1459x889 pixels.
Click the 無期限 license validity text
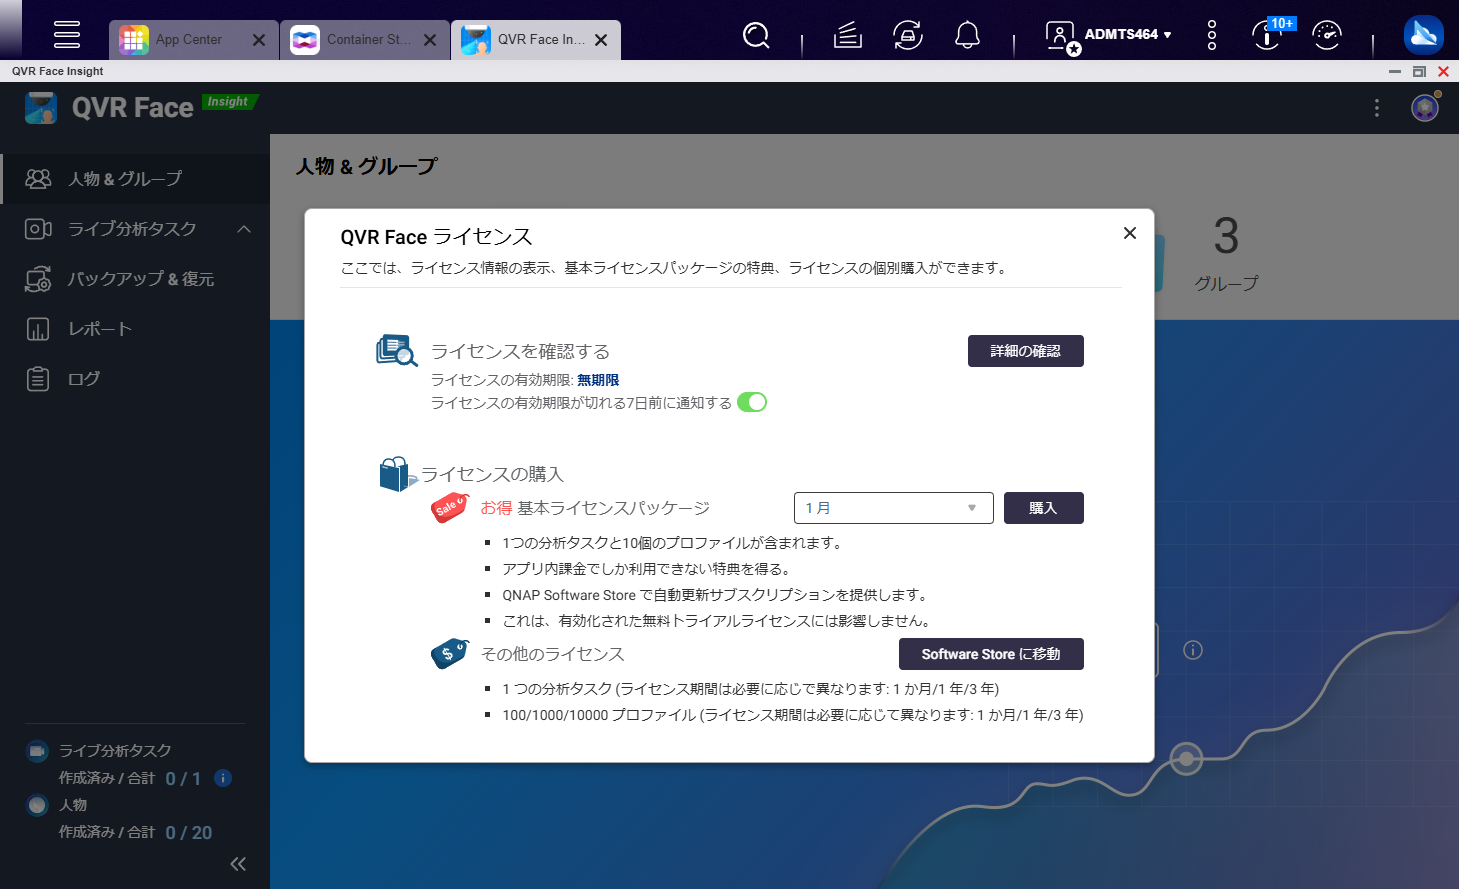pyautogui.click(x=598, y=380)
